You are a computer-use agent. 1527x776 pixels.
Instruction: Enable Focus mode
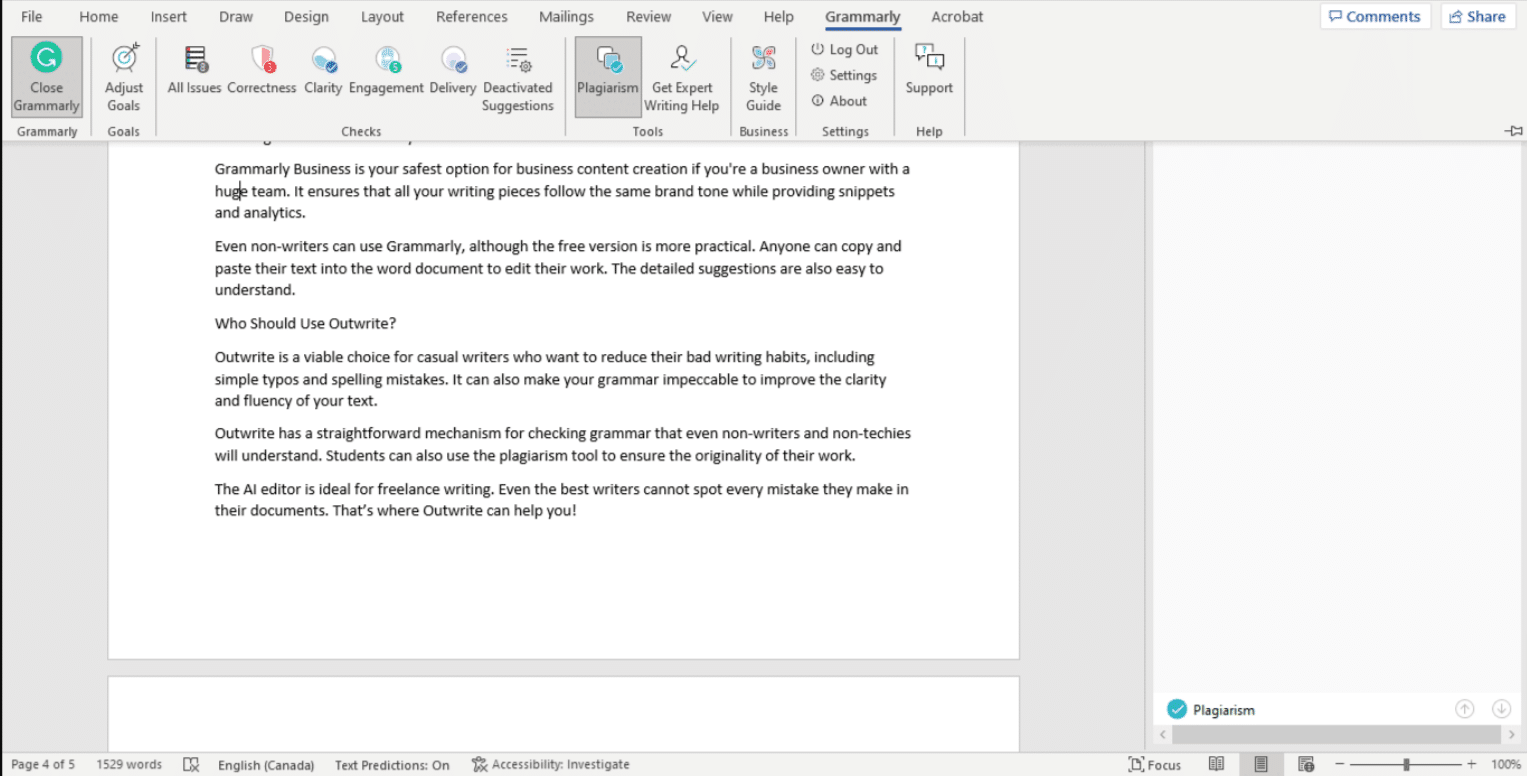[x=1155, y=764]
